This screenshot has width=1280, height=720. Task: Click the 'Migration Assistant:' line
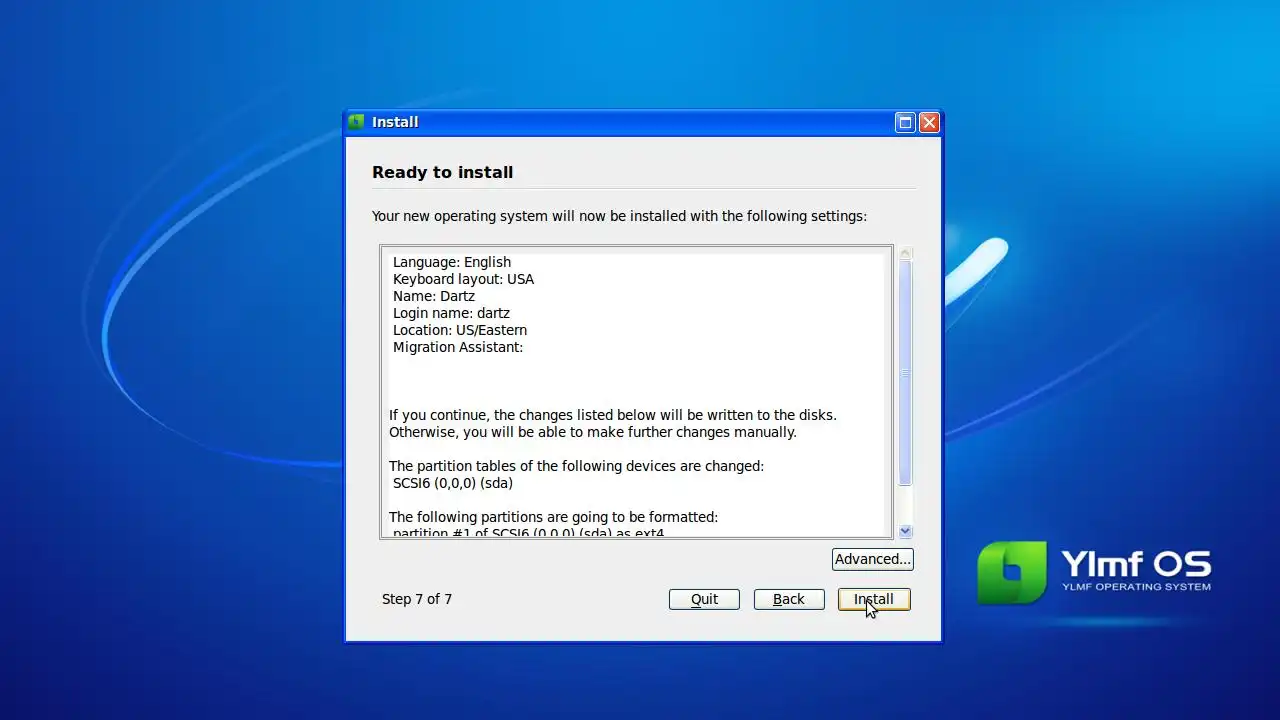(x=458, y=347)
